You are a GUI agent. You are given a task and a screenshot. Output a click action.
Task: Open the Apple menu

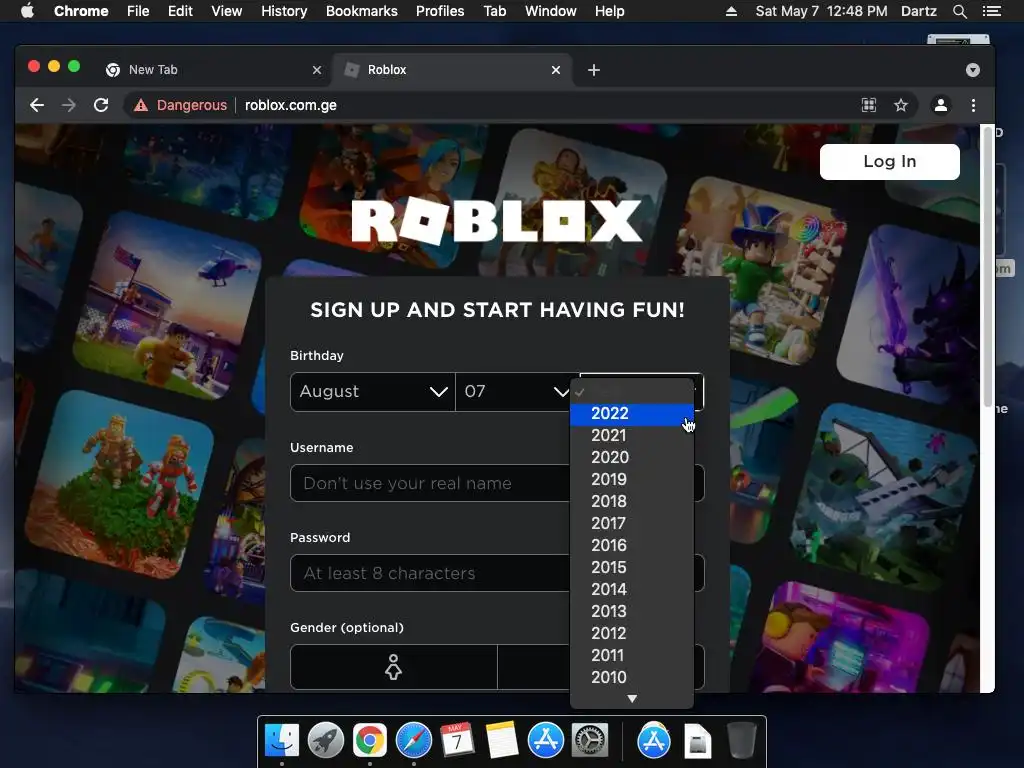[x=27, y=11]
